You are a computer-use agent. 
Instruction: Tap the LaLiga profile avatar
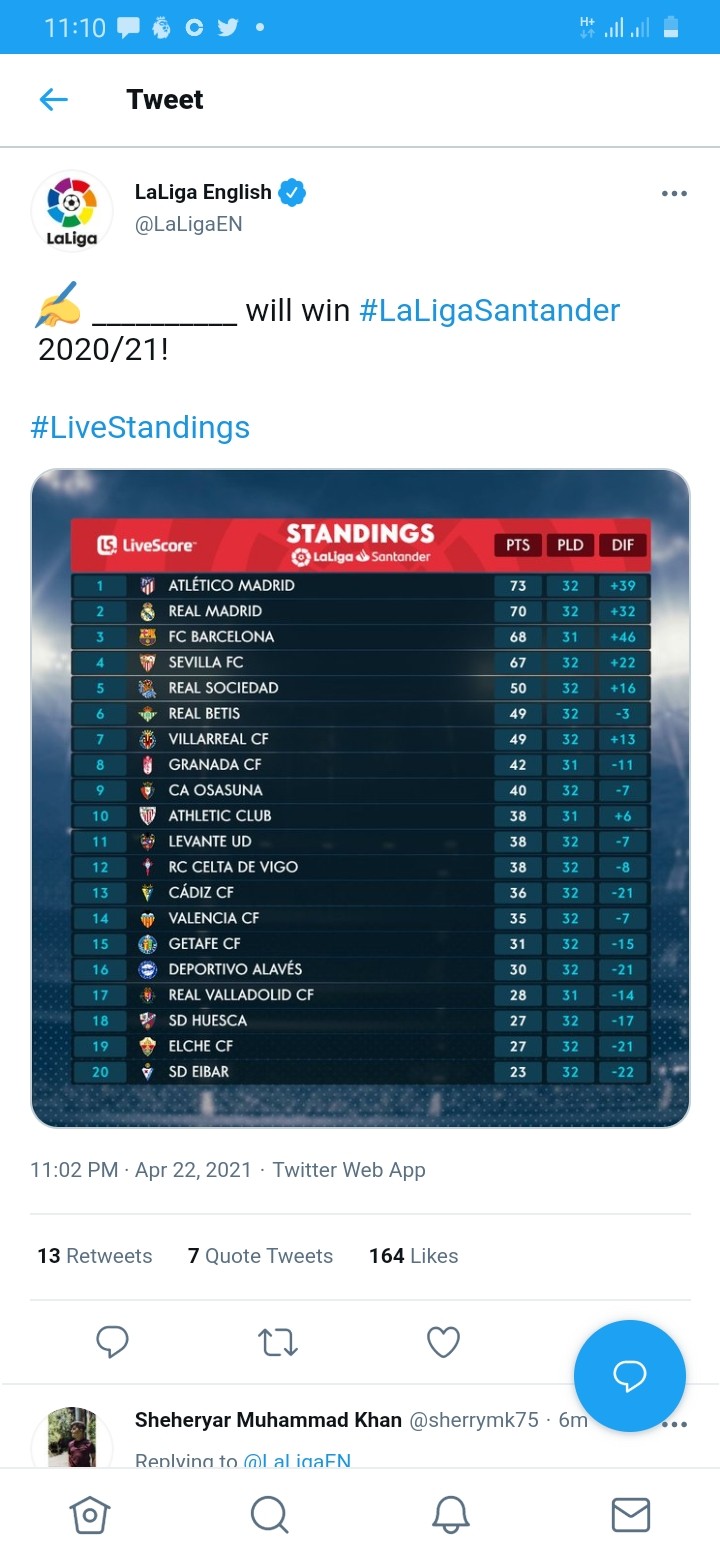[x=72, y=210]
